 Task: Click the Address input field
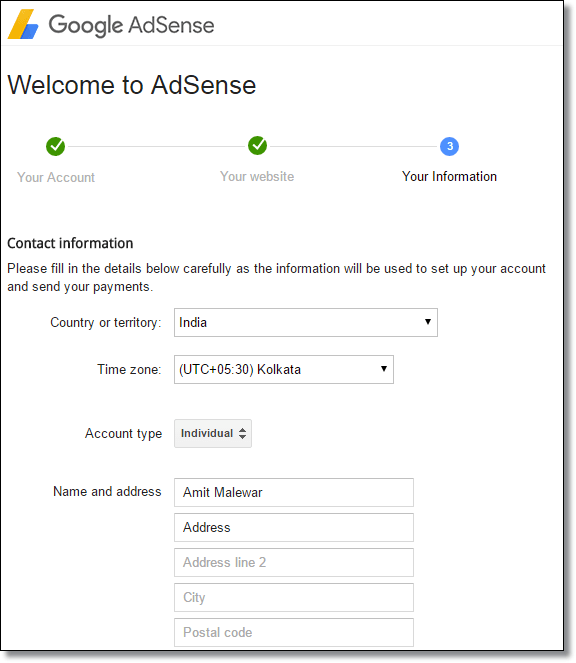pos(294,528)
